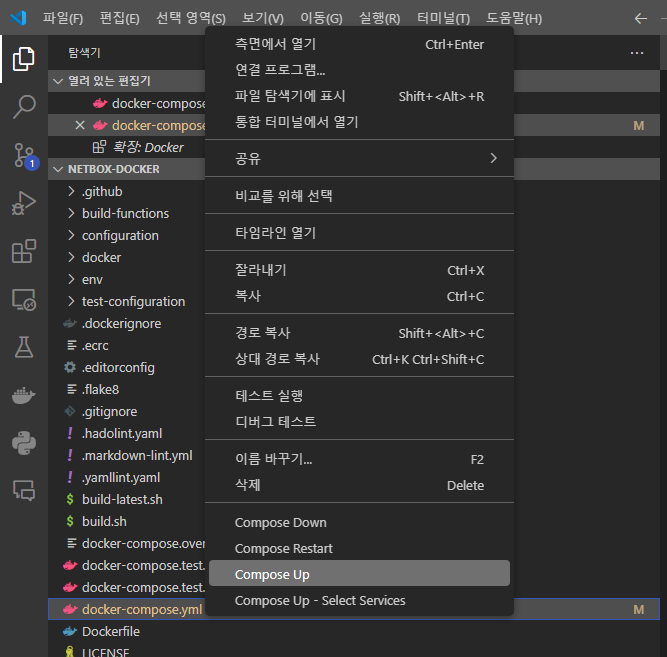The image size is (667, 657).
Task: Open build.sh in the file tree
Action: [104, 521]
